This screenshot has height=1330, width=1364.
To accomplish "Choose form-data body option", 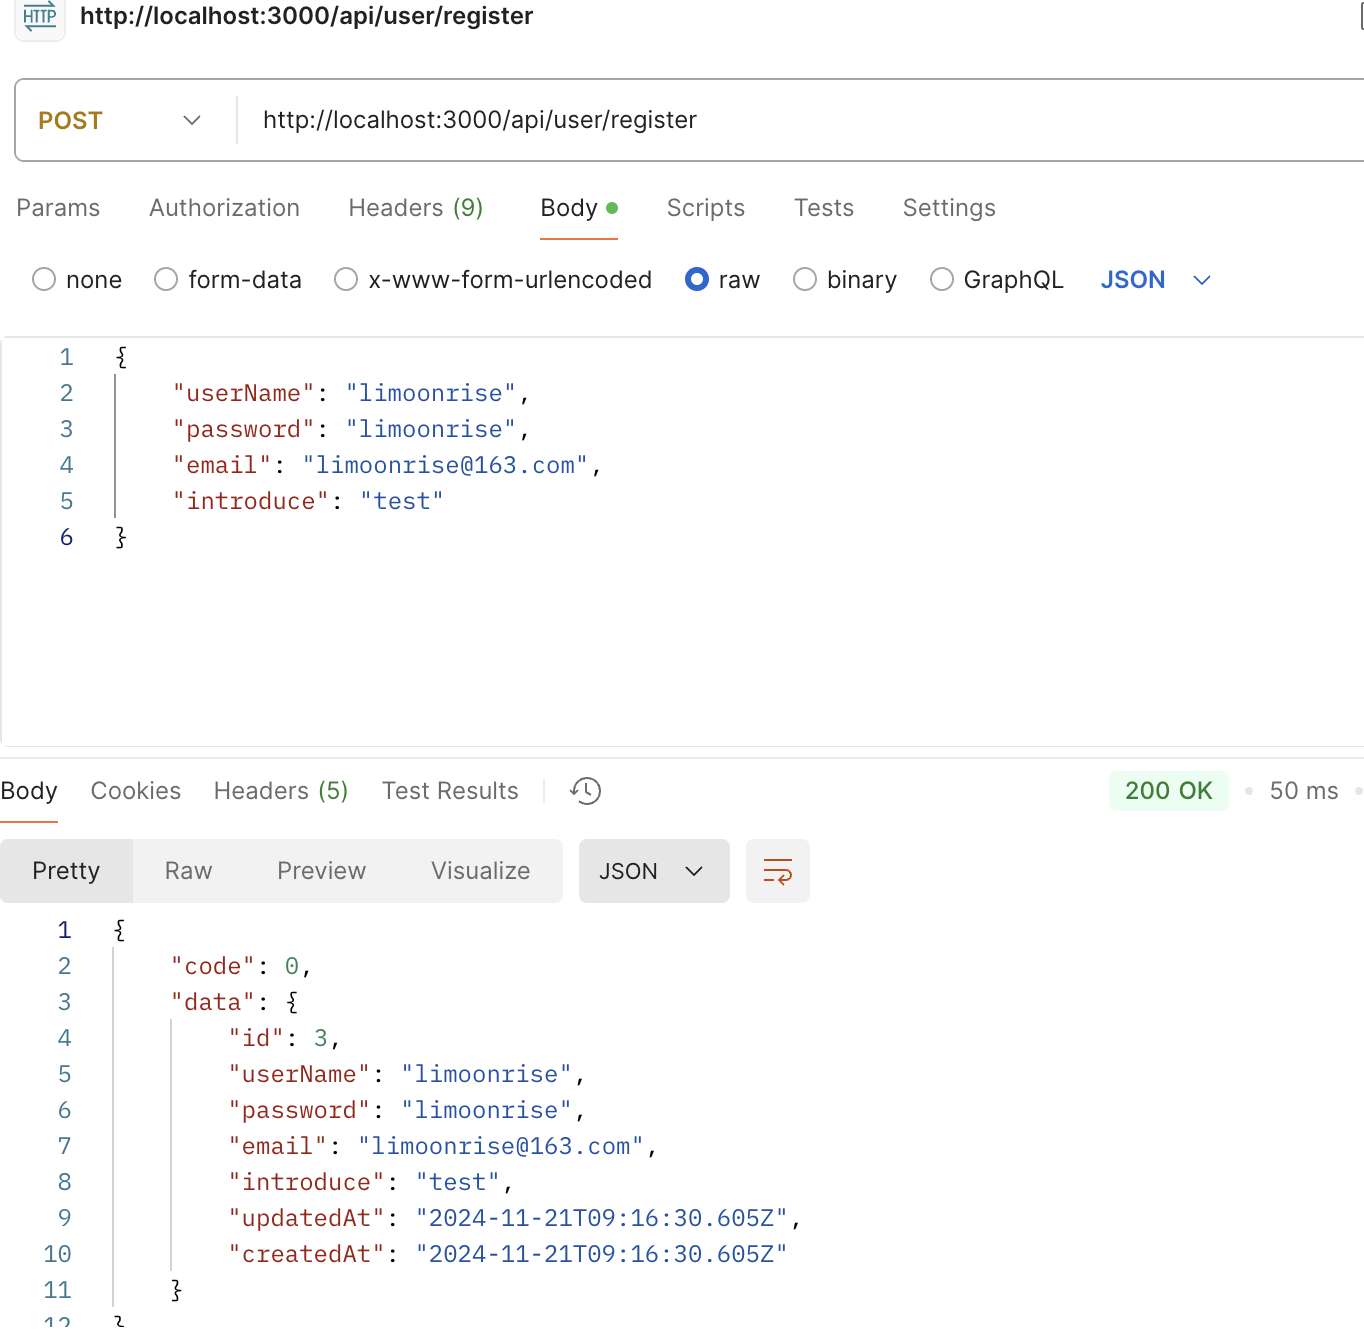I will click(166, 280).
